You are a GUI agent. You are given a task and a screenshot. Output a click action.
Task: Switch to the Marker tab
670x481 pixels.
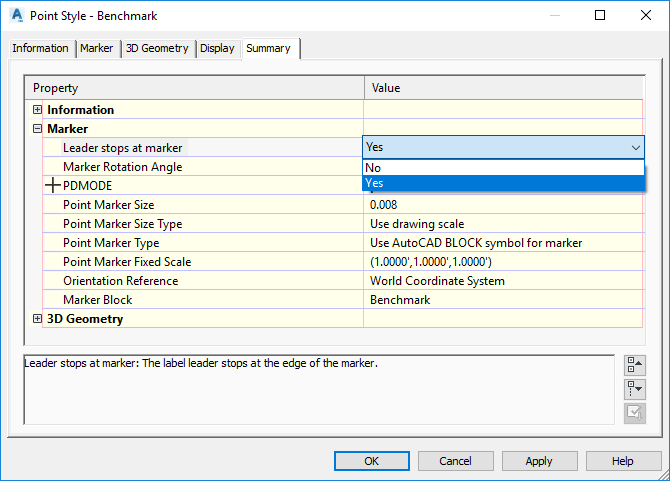[97, 48]
